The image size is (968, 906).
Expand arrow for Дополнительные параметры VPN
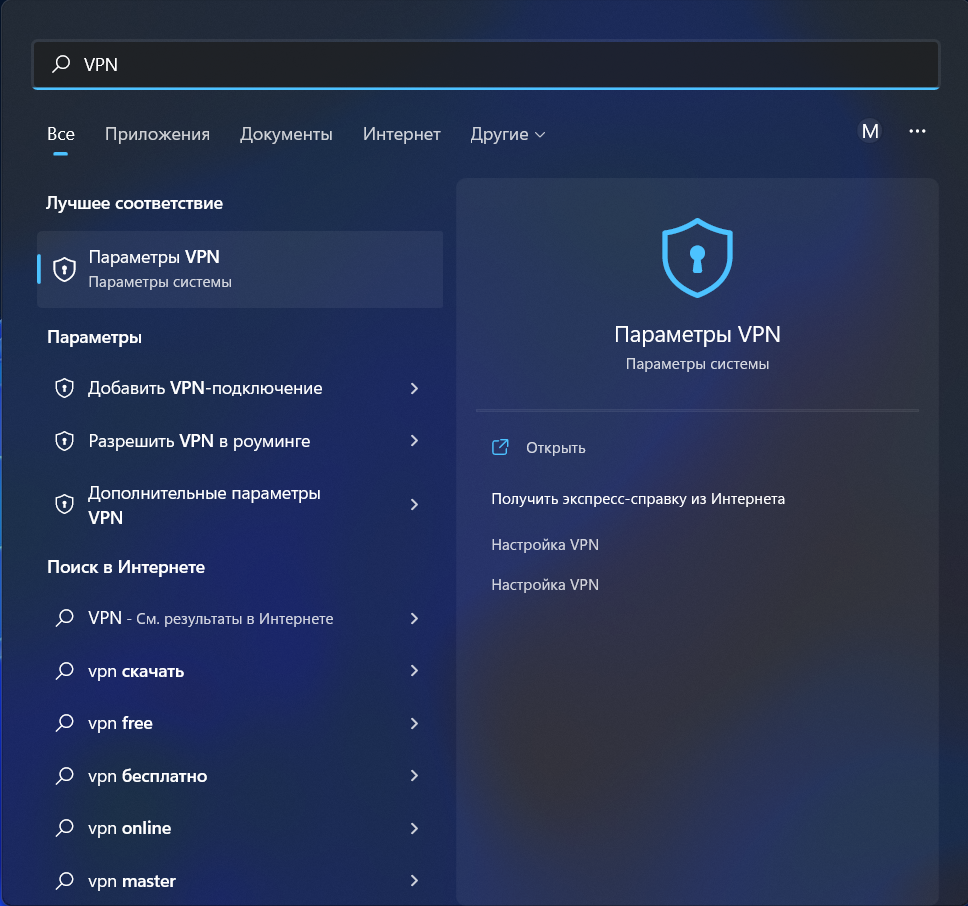pos(414,505)
